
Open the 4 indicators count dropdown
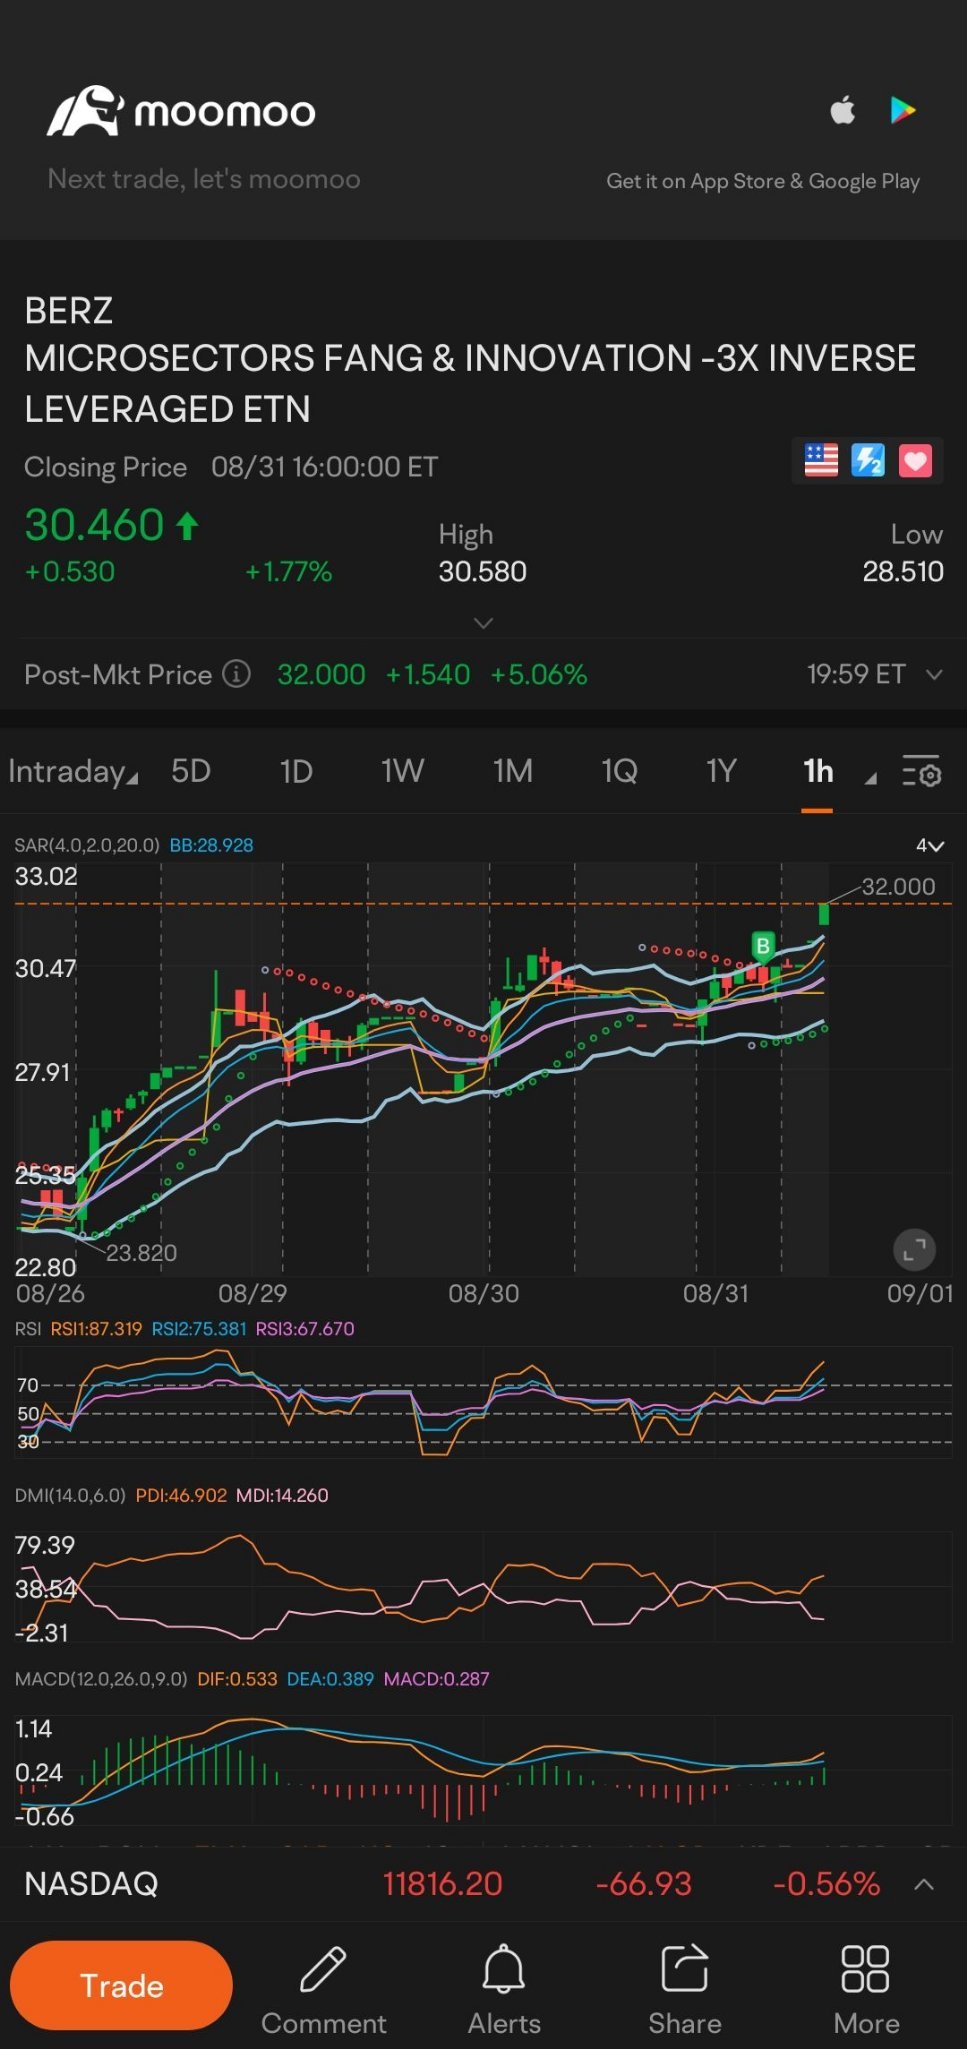coord(929,846)
